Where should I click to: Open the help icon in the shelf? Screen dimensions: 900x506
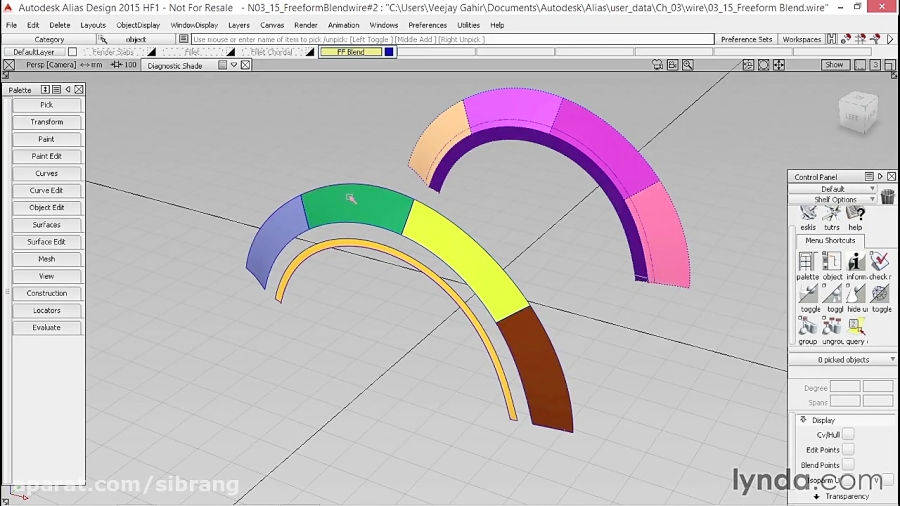(855, 214)
